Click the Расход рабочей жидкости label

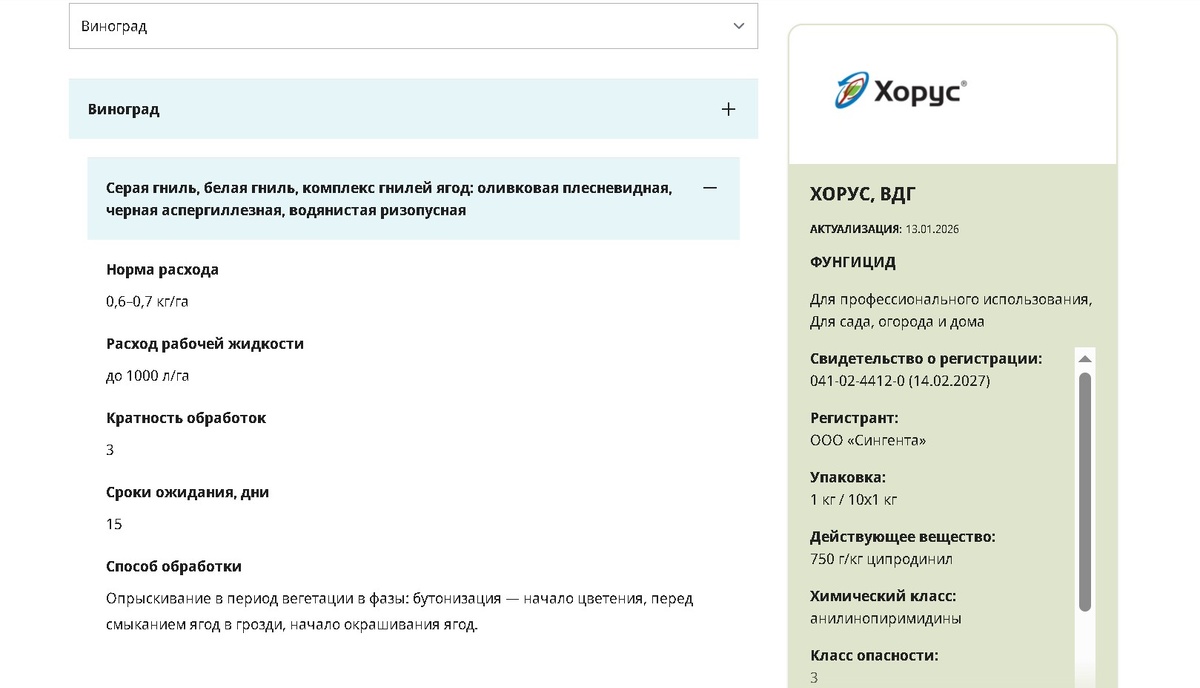pos(205,344)
